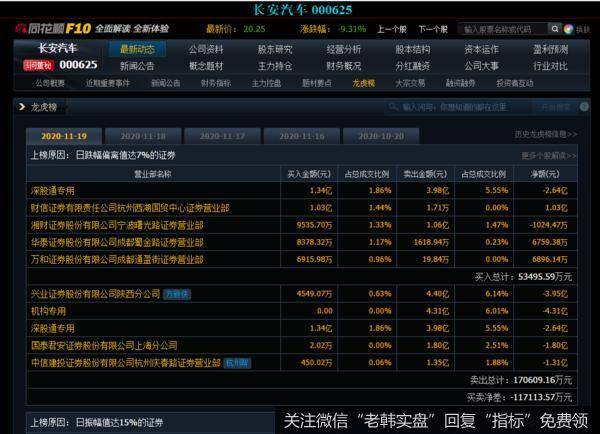Open 中信建投证券杭州庆春路证券营业部 row

tap(126, 363)
